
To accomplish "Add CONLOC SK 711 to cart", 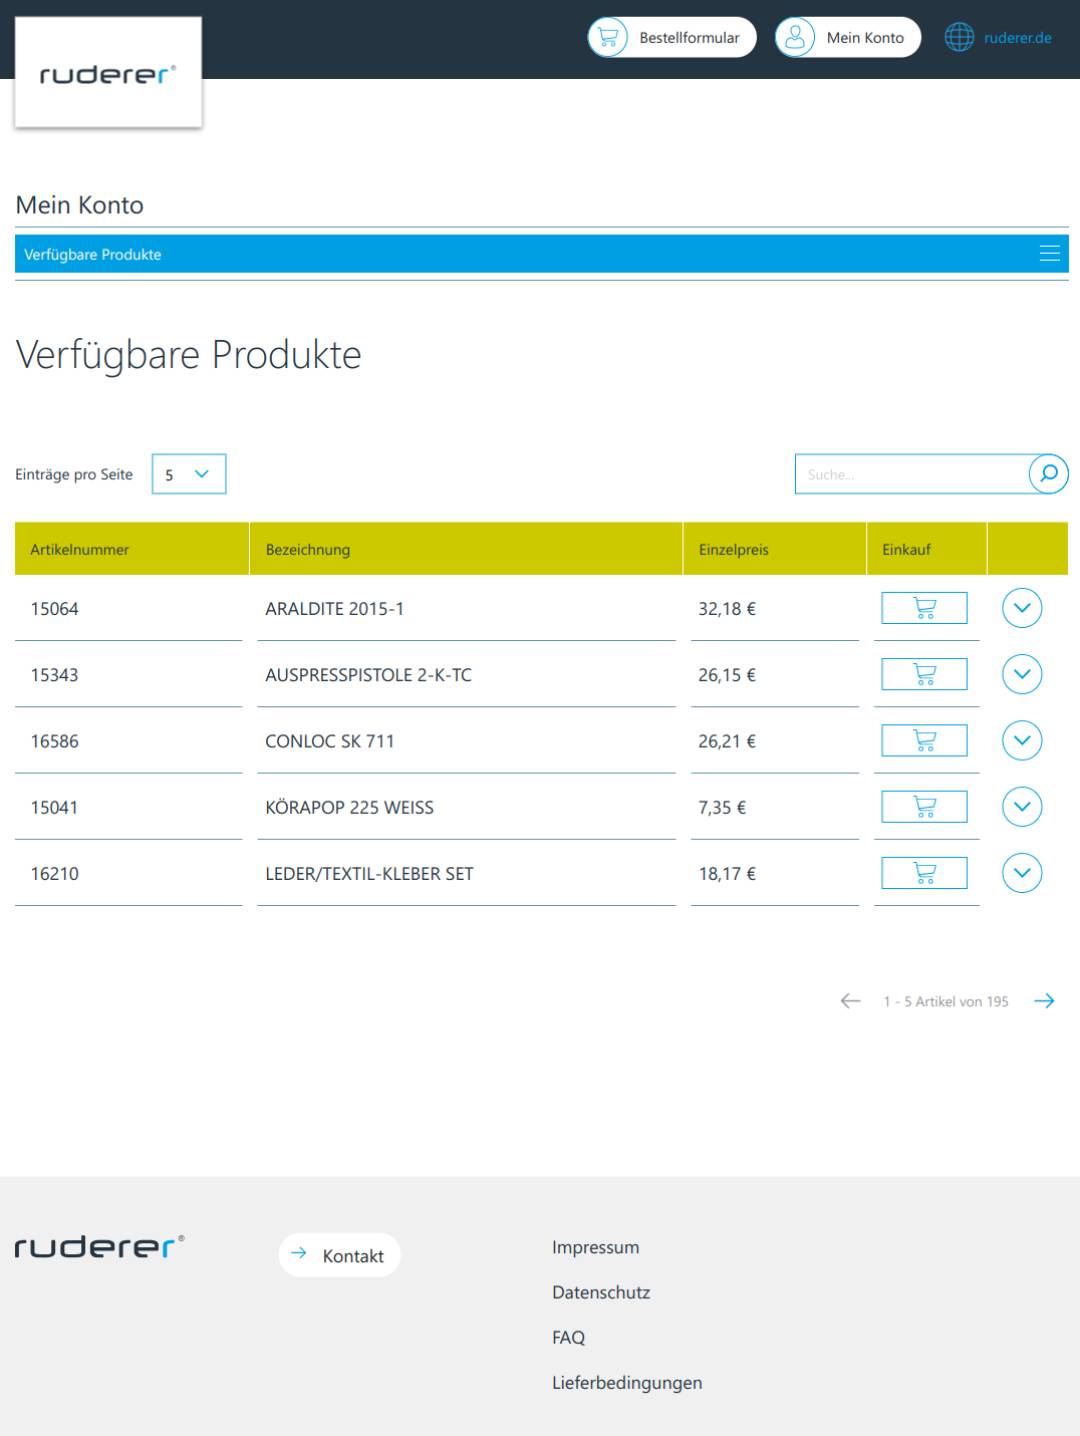I will (924, 740).
